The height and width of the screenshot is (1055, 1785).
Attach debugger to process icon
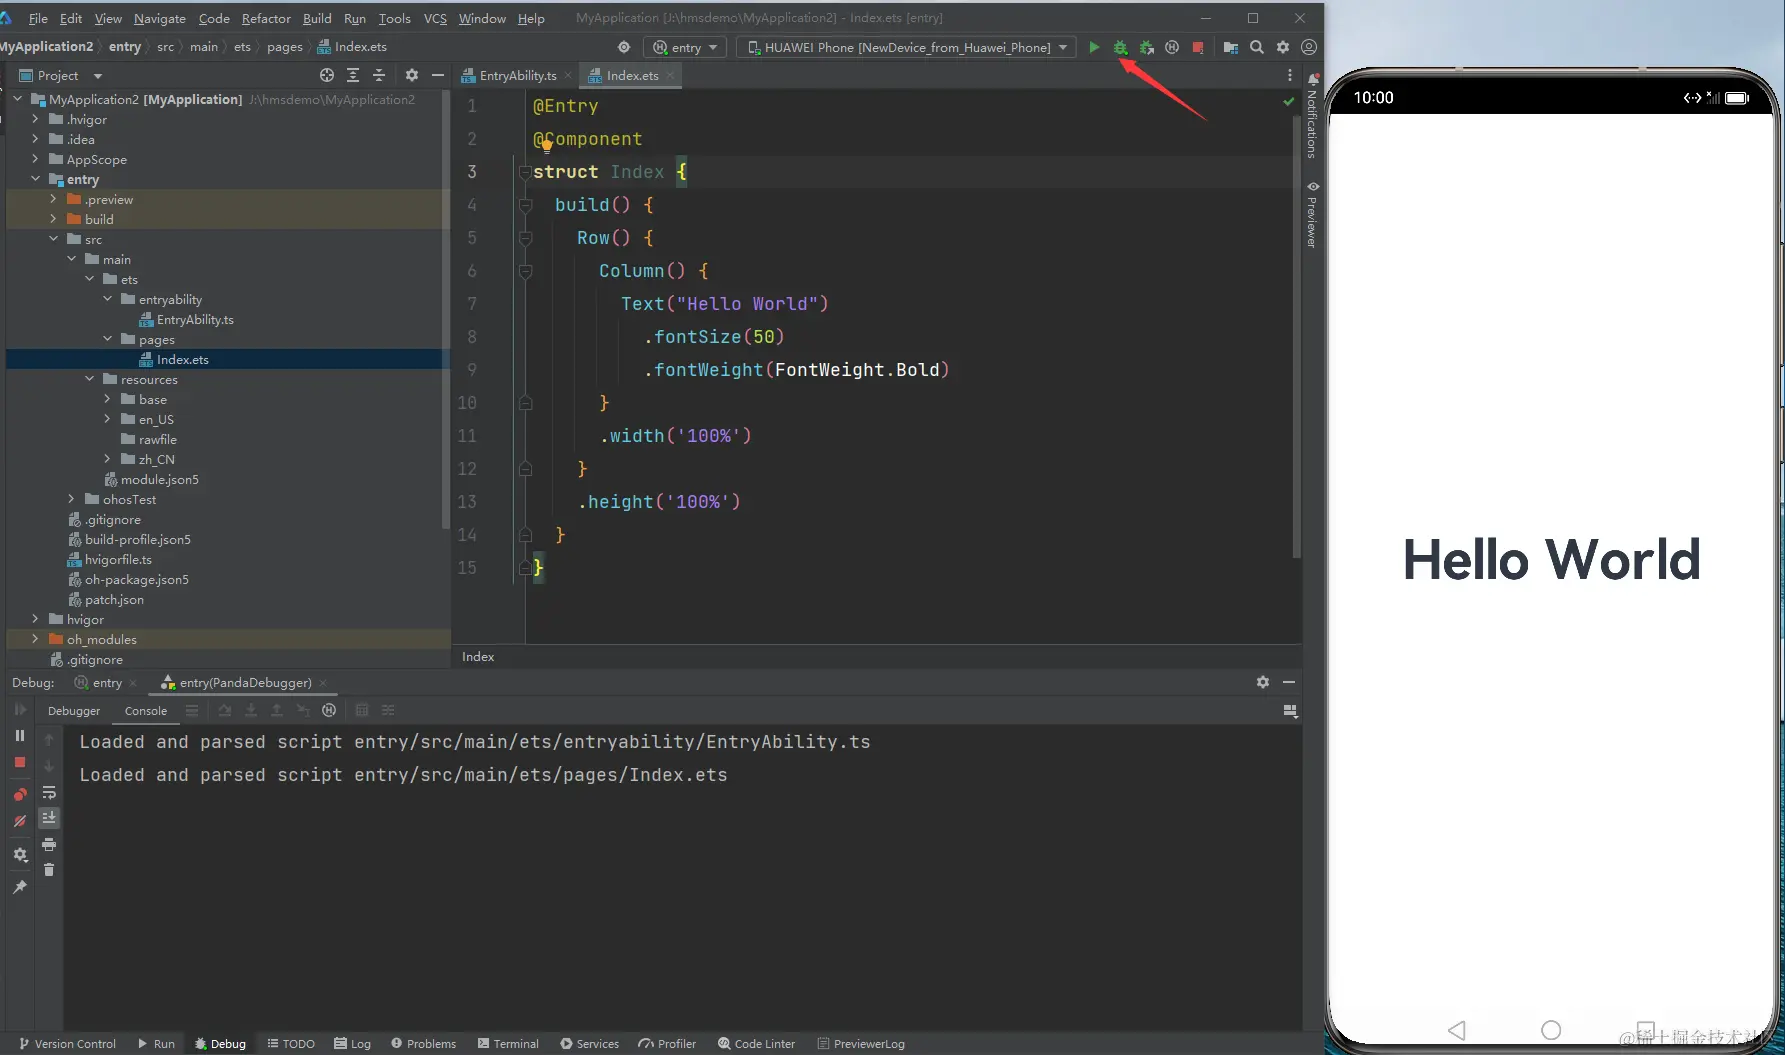pyautogui.click(x=1147, y=47)
